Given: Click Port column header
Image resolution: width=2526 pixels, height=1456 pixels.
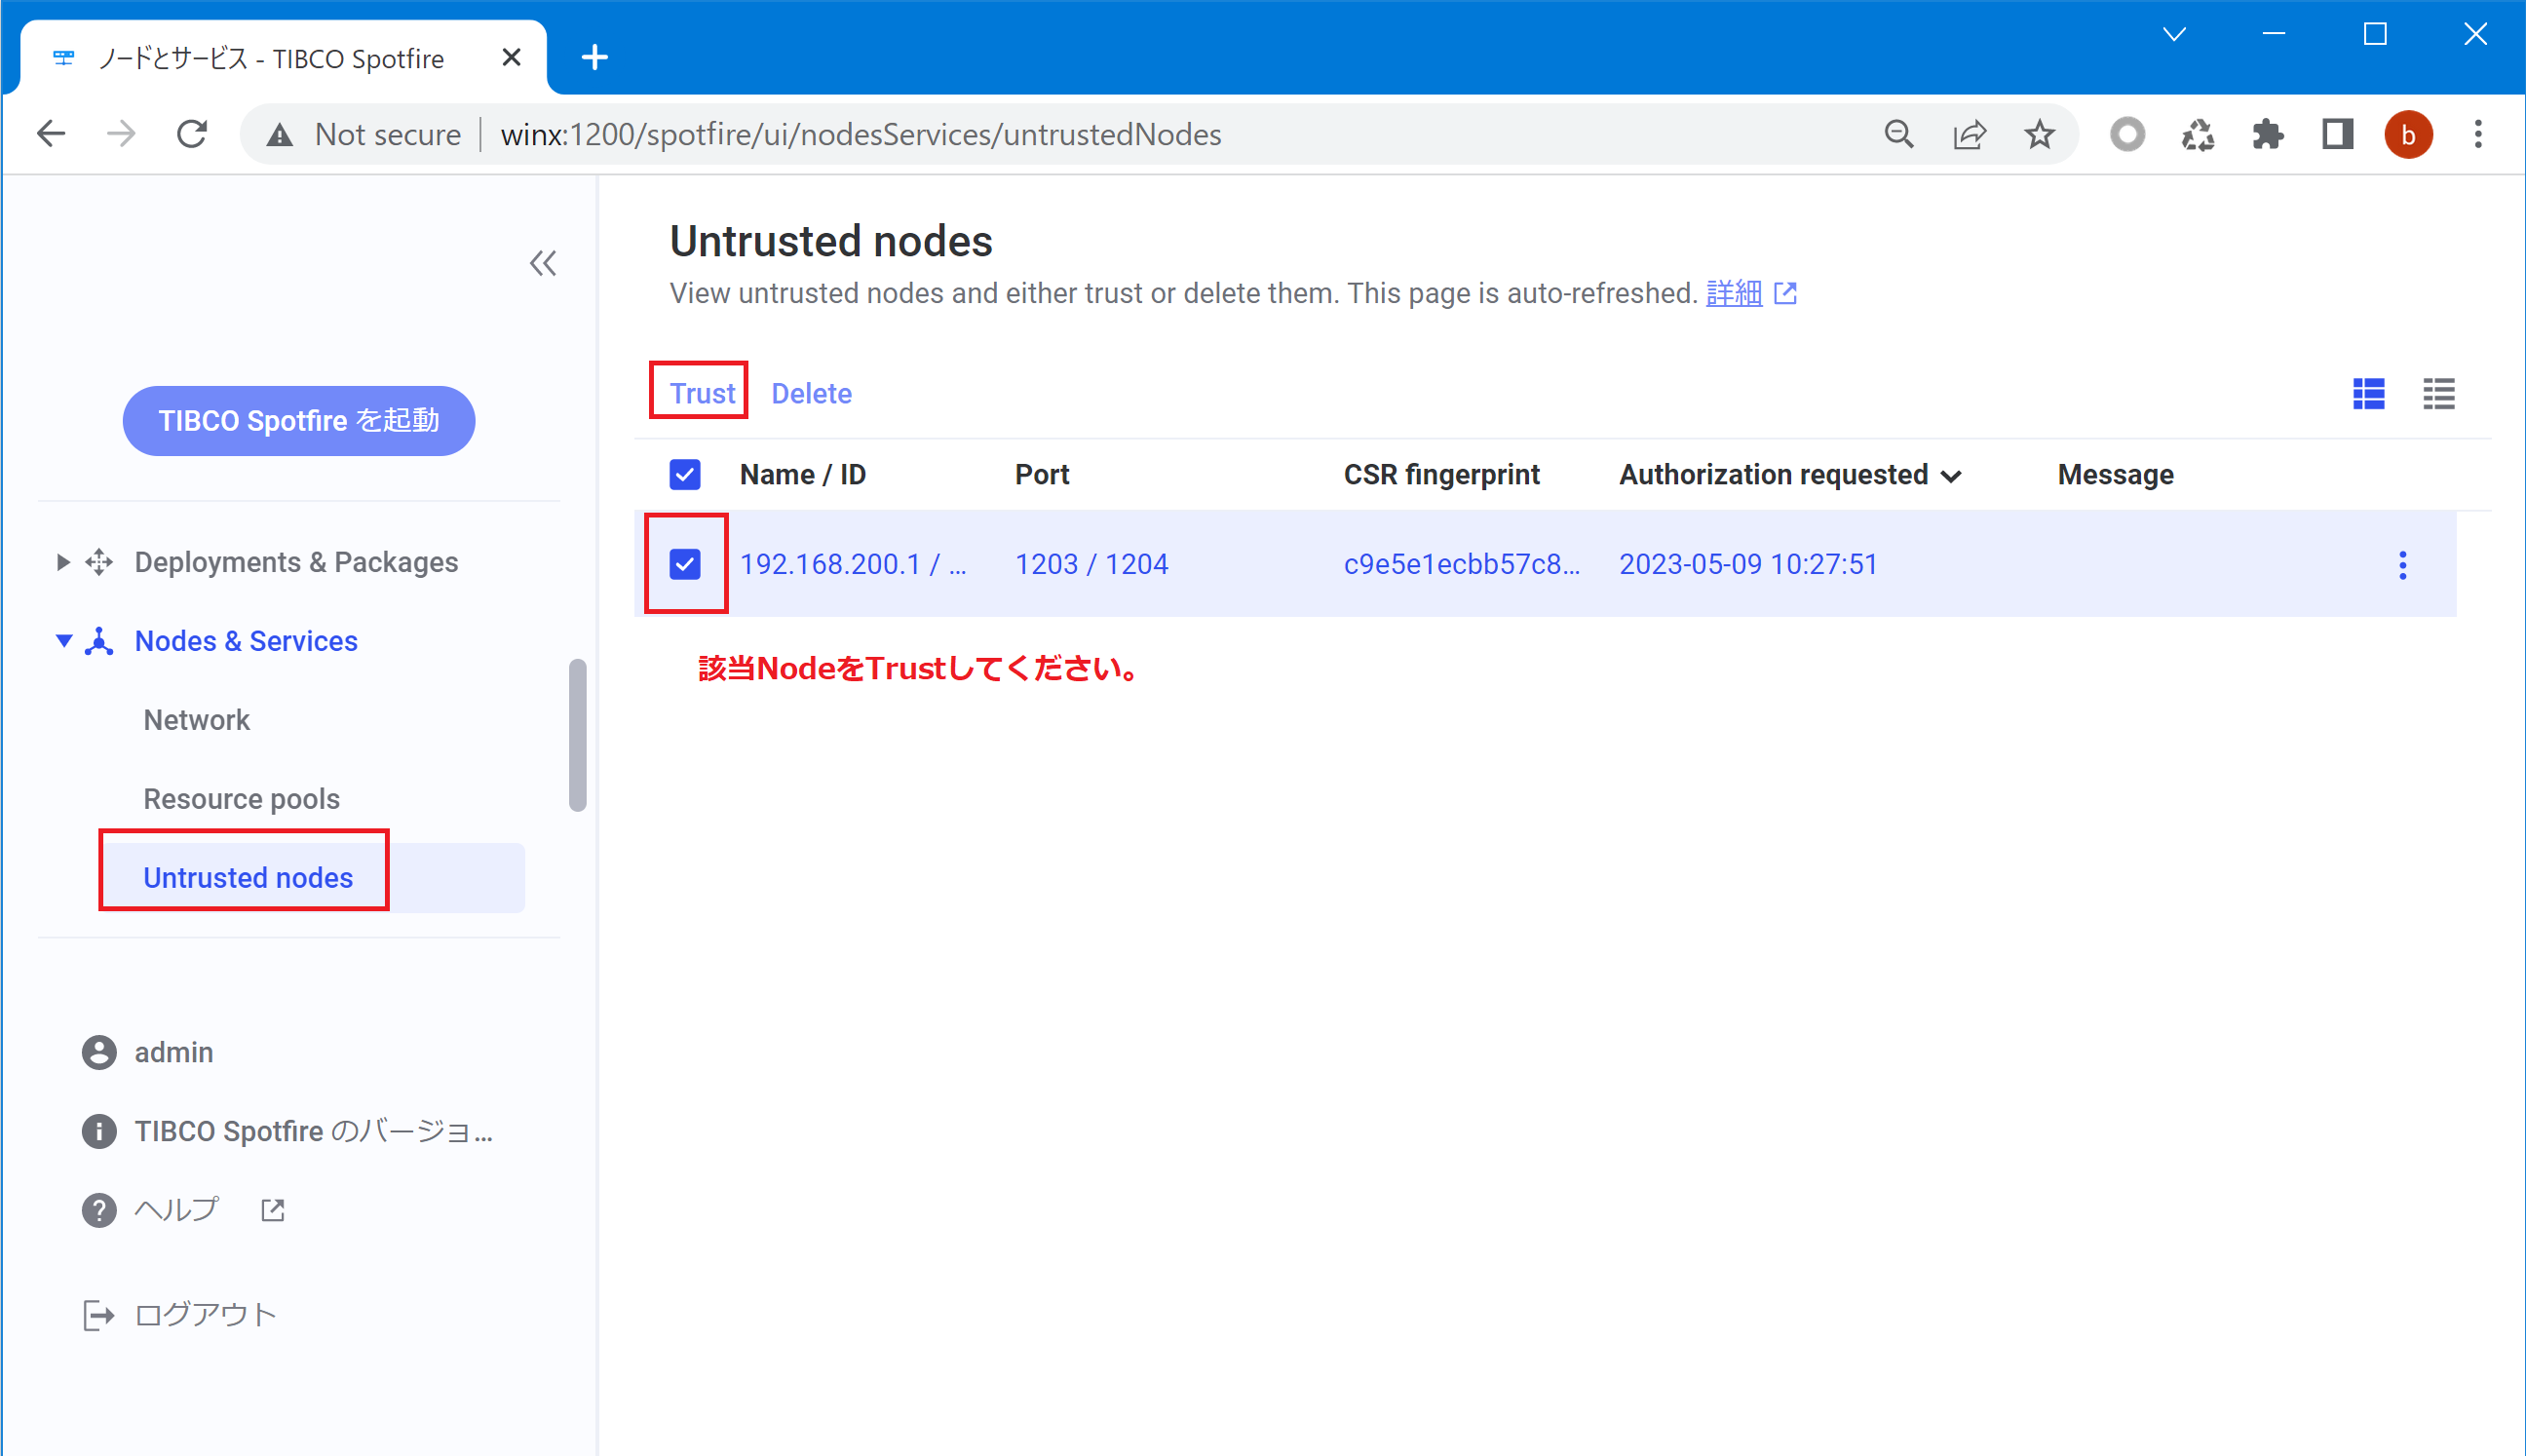Looking at the screenshot, I should pyautogui.click(x=1041, y=474).
